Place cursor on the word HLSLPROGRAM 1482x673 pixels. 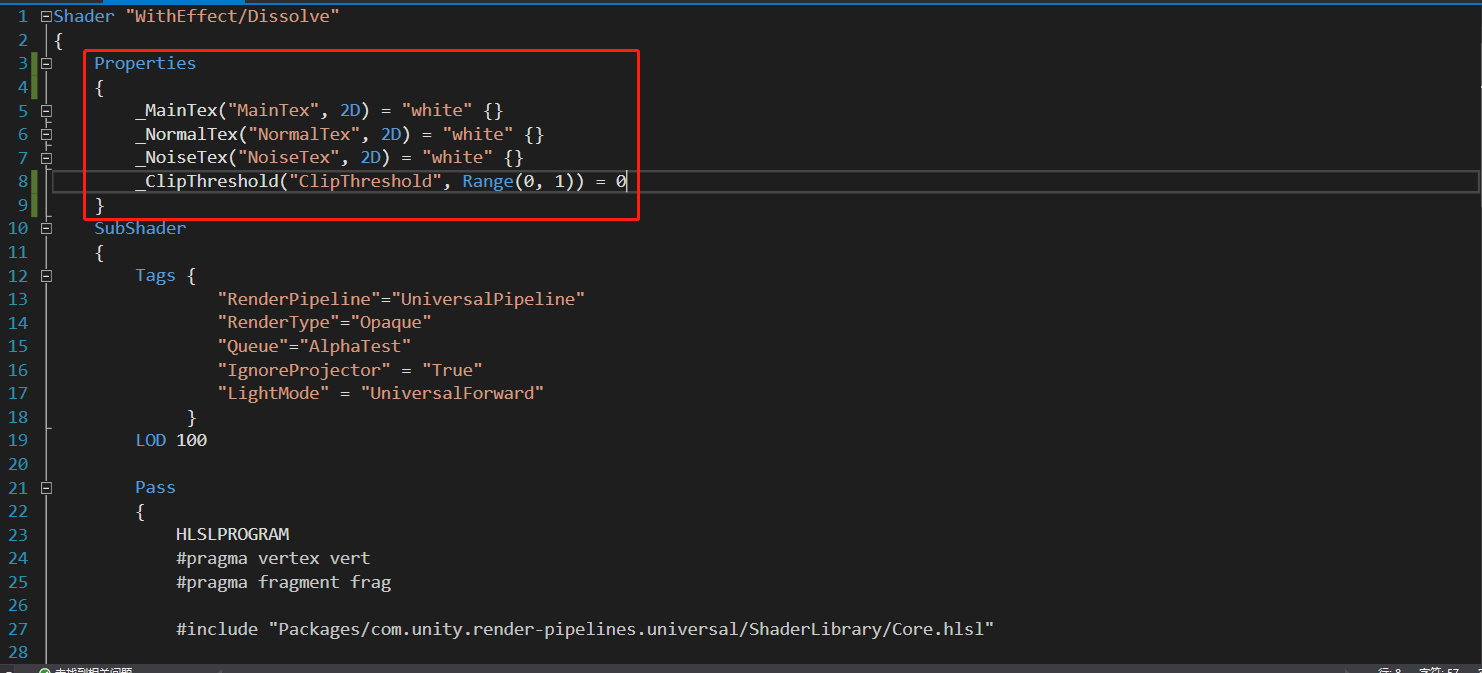(232, 534)
